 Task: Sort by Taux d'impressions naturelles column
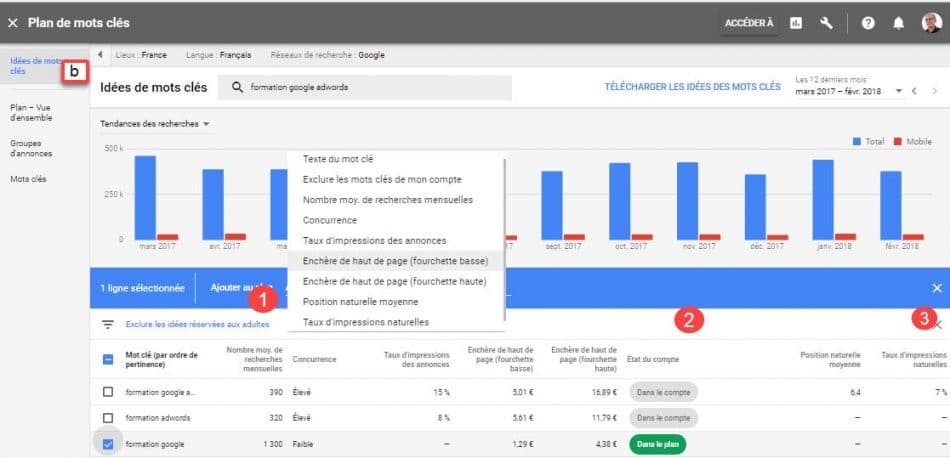[x=914, y=360]
